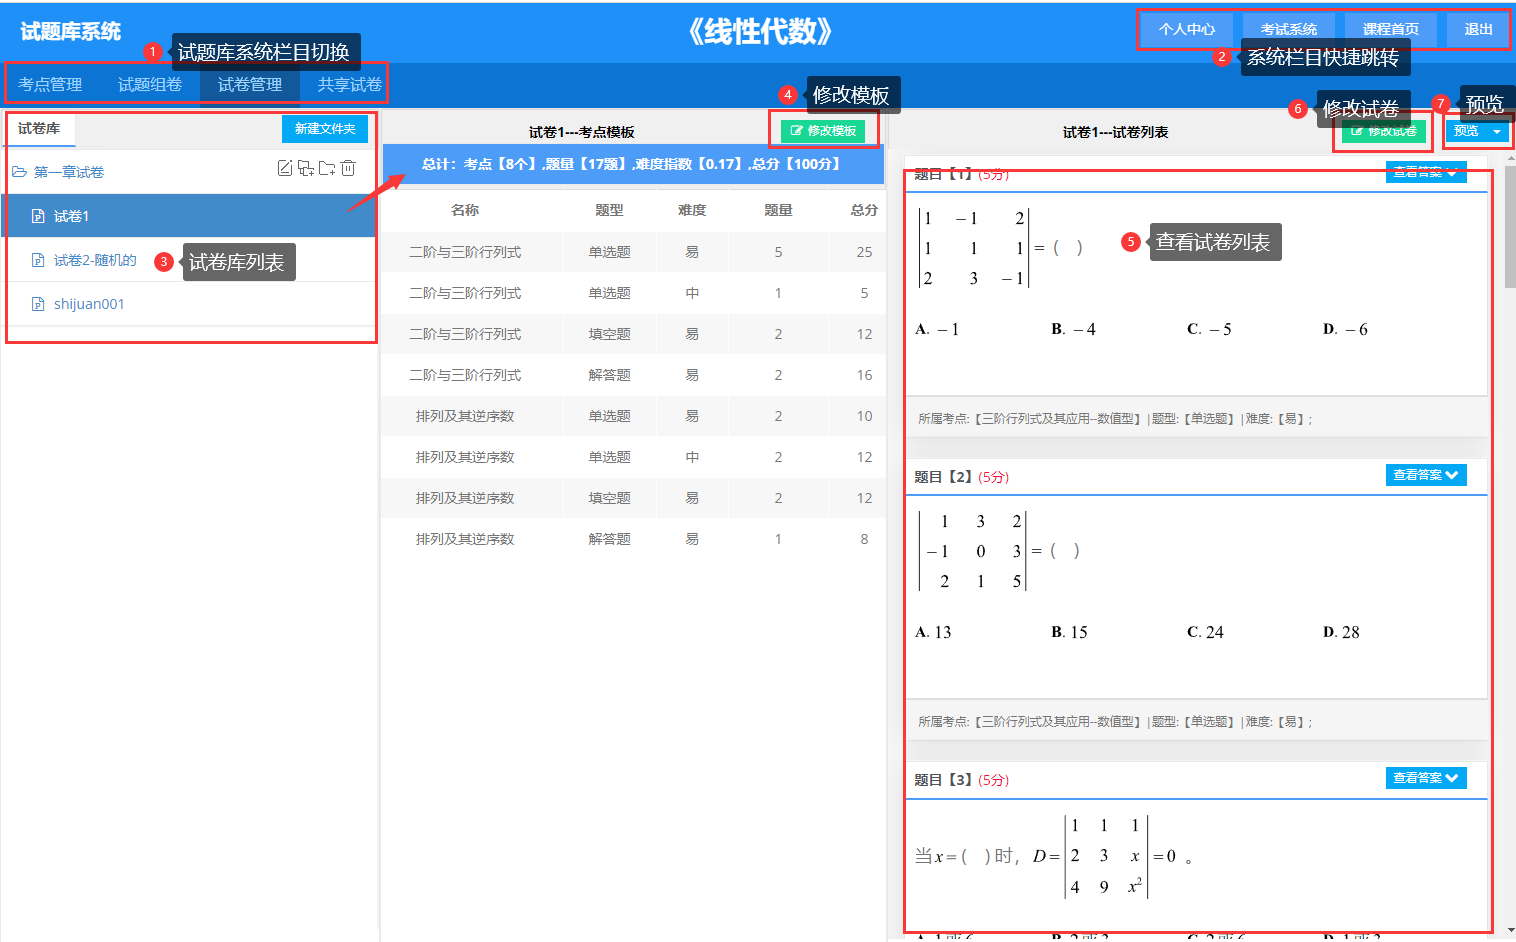Open the 共享试卷 tab
This screenshot has height=942, width=1516.
350,85
